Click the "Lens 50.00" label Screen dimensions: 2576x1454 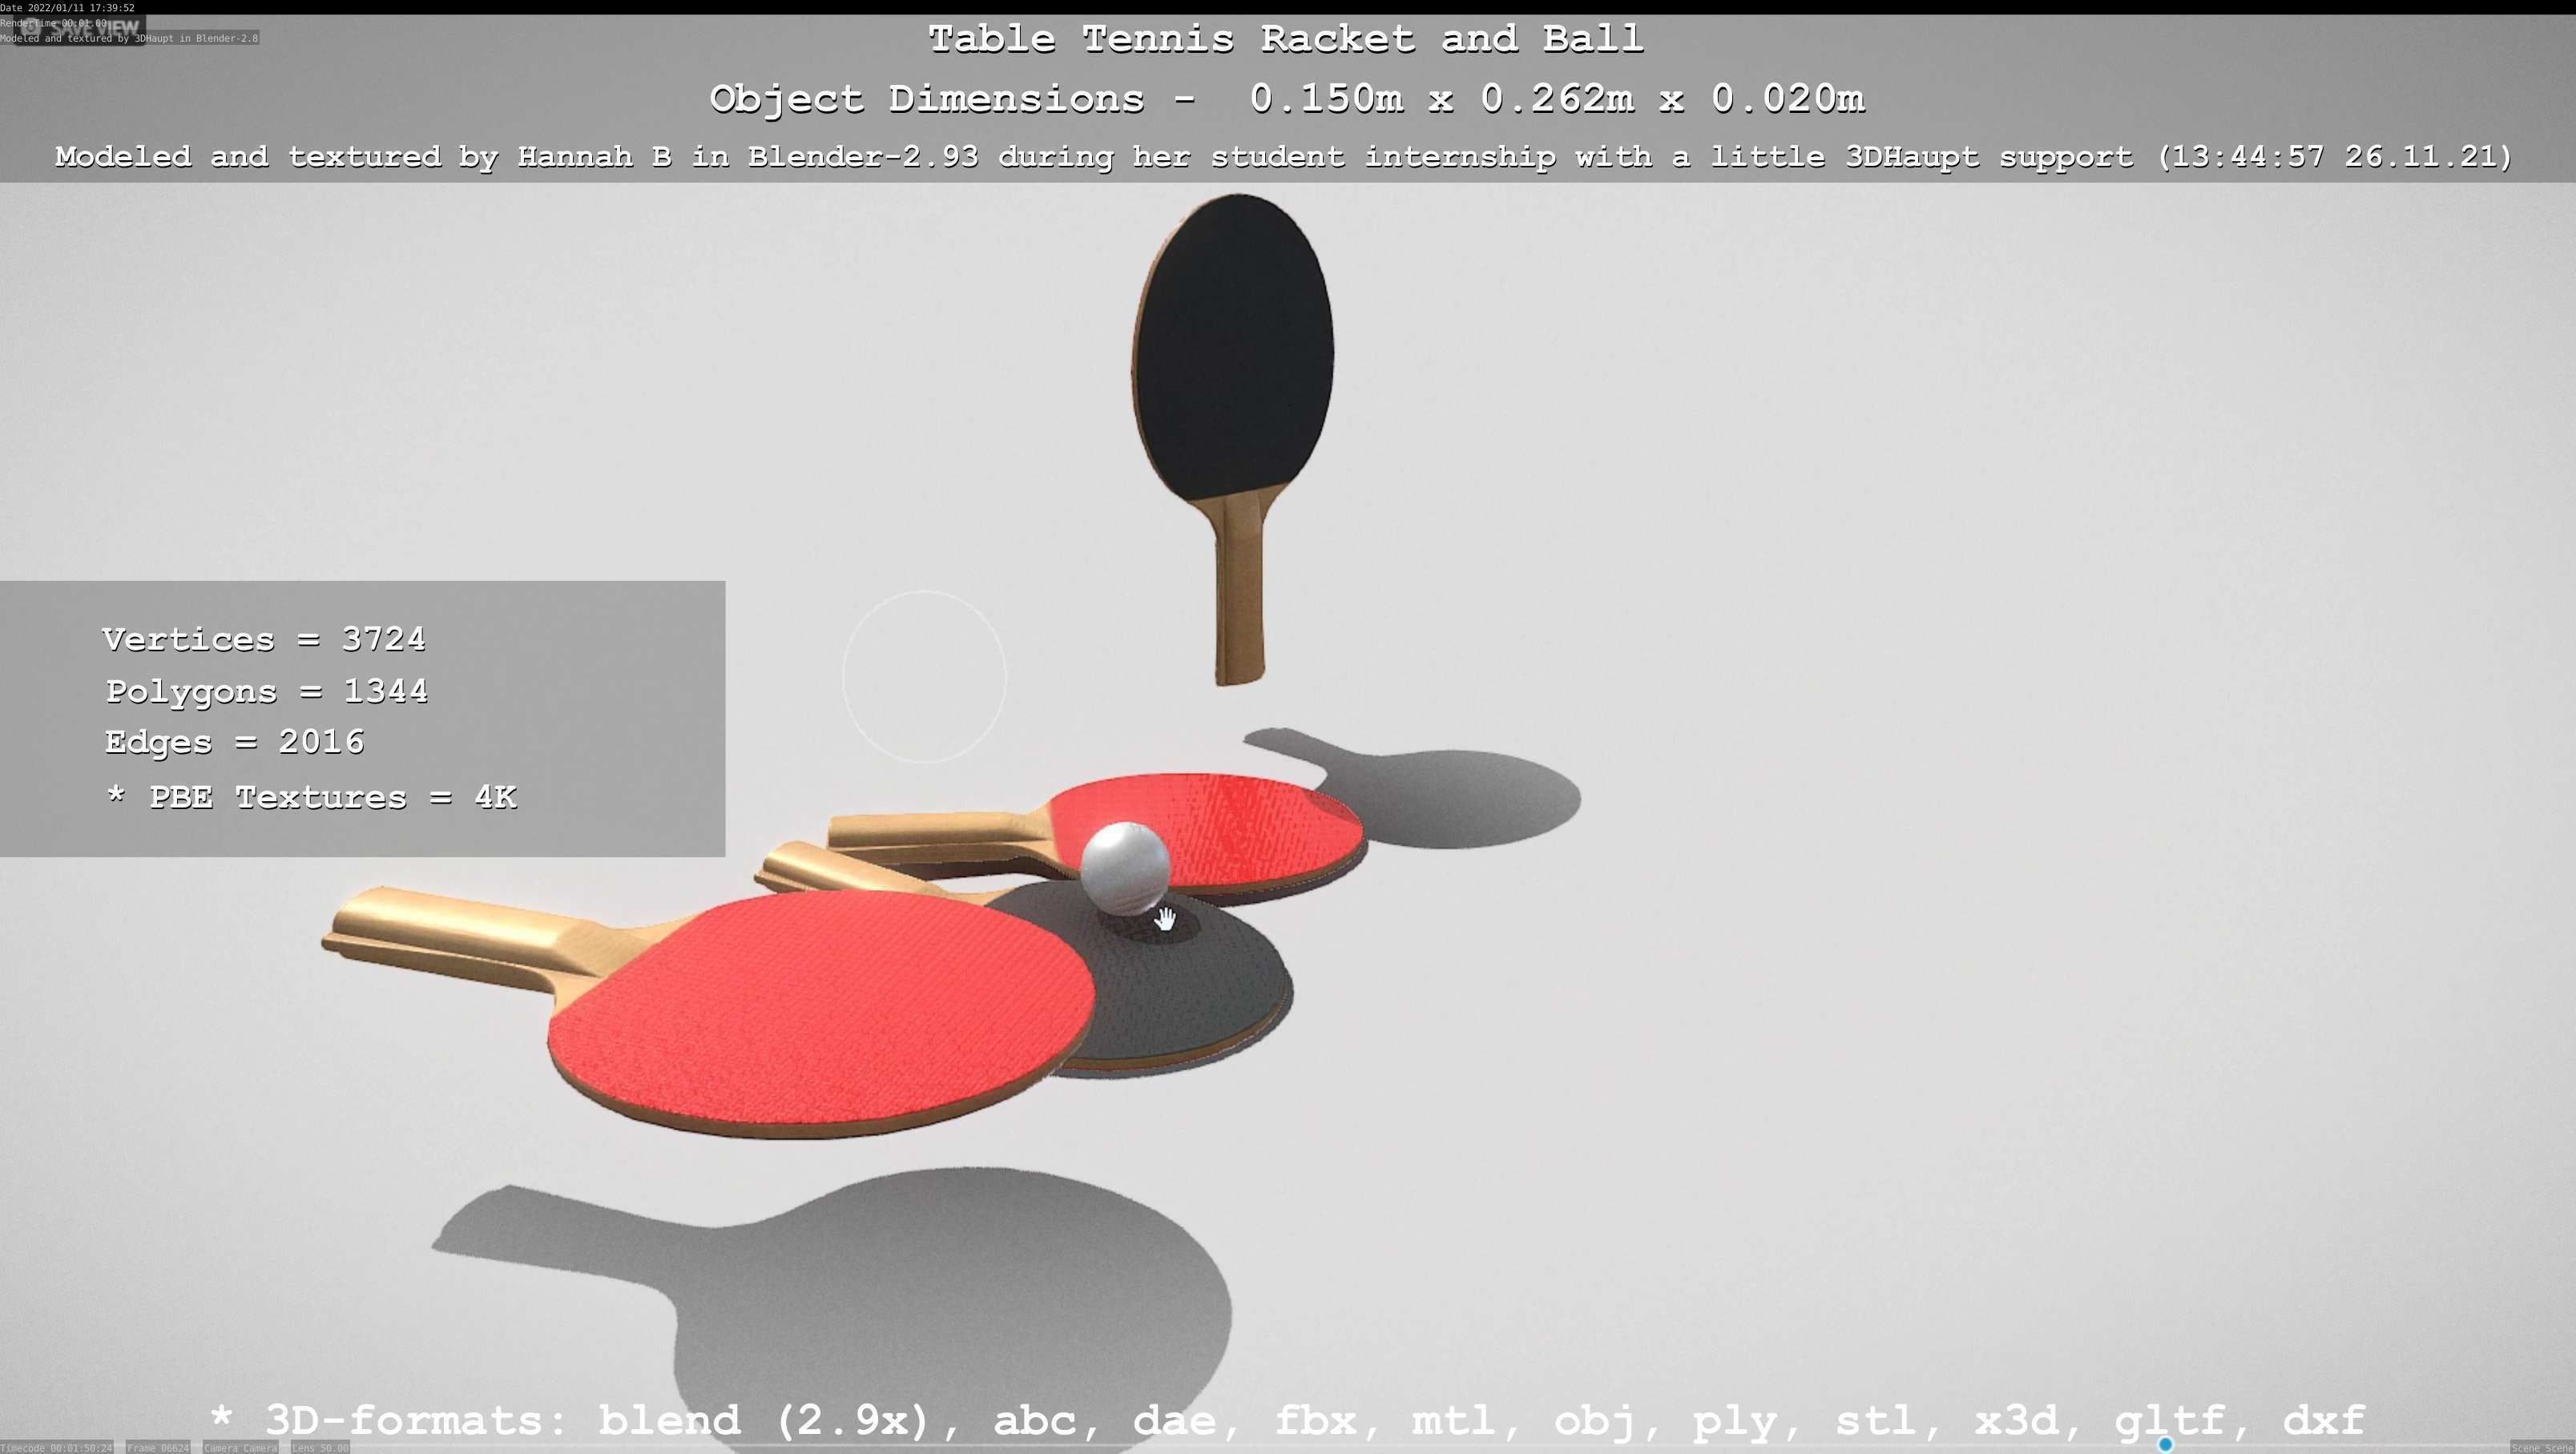320,1447
